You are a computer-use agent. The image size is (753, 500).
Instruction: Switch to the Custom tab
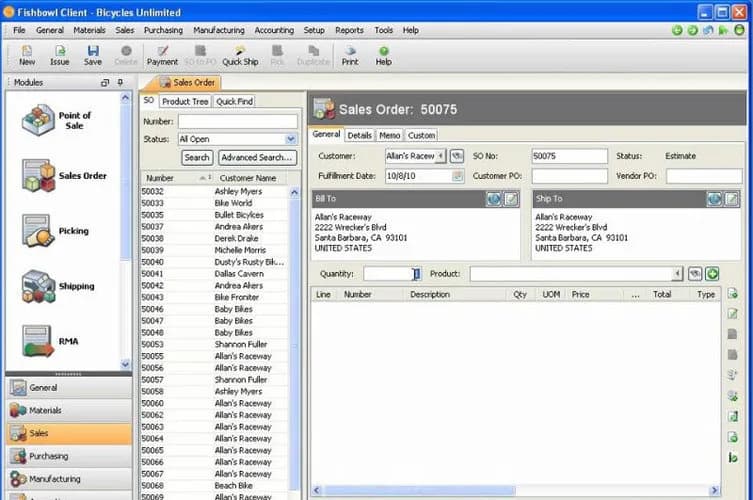(421, 135)
